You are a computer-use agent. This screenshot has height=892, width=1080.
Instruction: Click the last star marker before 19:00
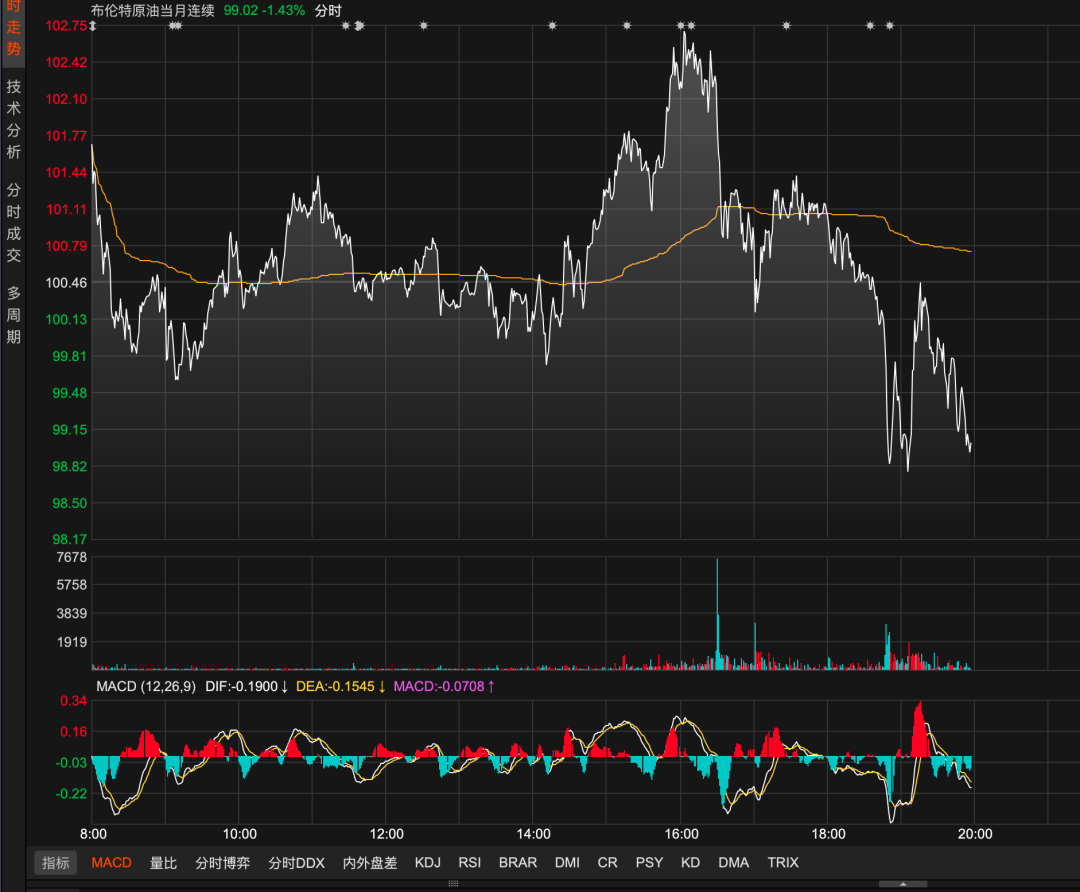[x=889, y=25]
